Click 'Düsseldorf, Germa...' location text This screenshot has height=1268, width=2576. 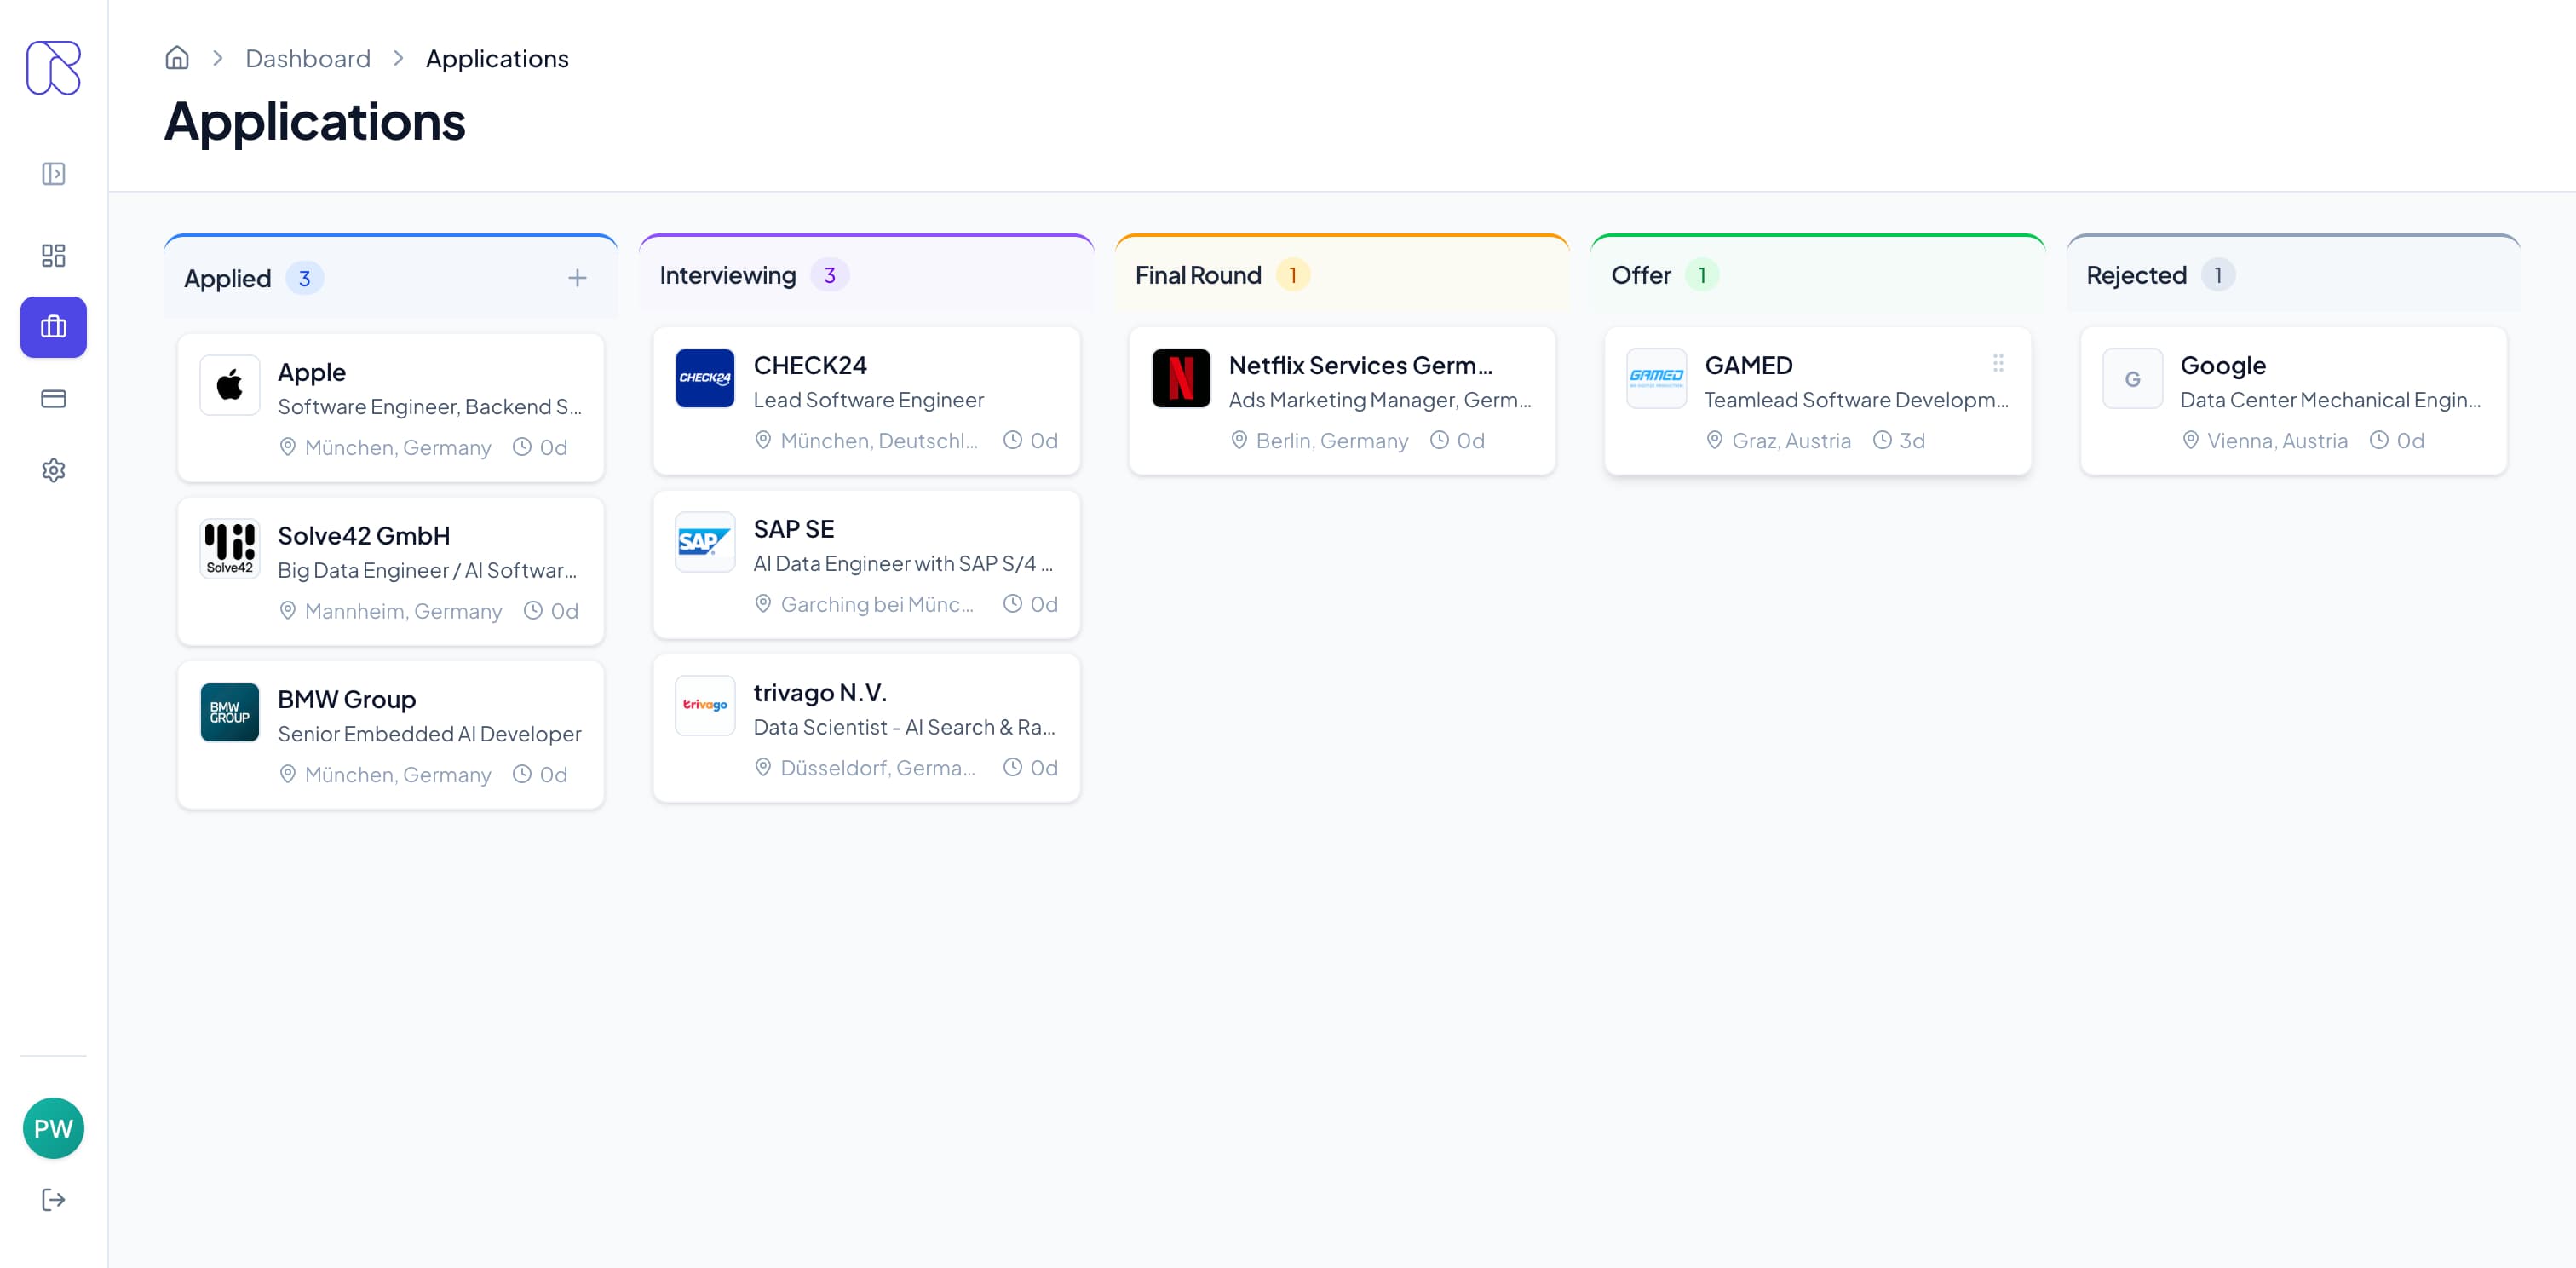coord(878,767)
